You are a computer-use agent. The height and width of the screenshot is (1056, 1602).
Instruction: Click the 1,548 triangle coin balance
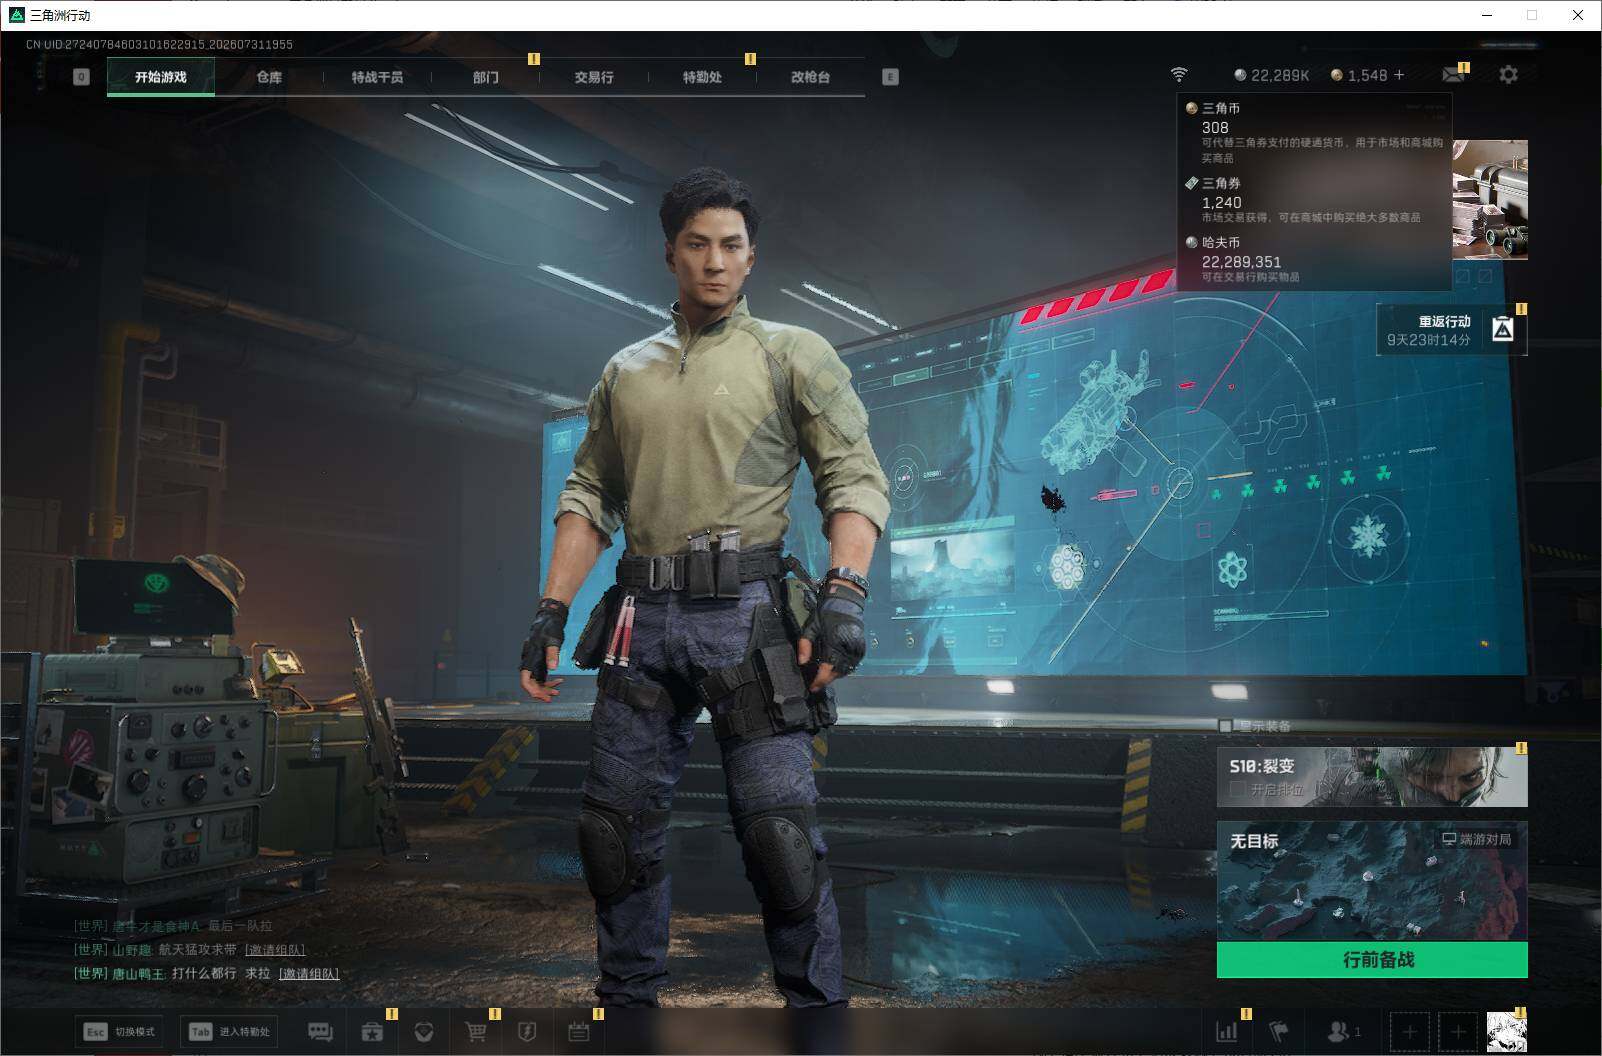click(x=1359, y=75)
